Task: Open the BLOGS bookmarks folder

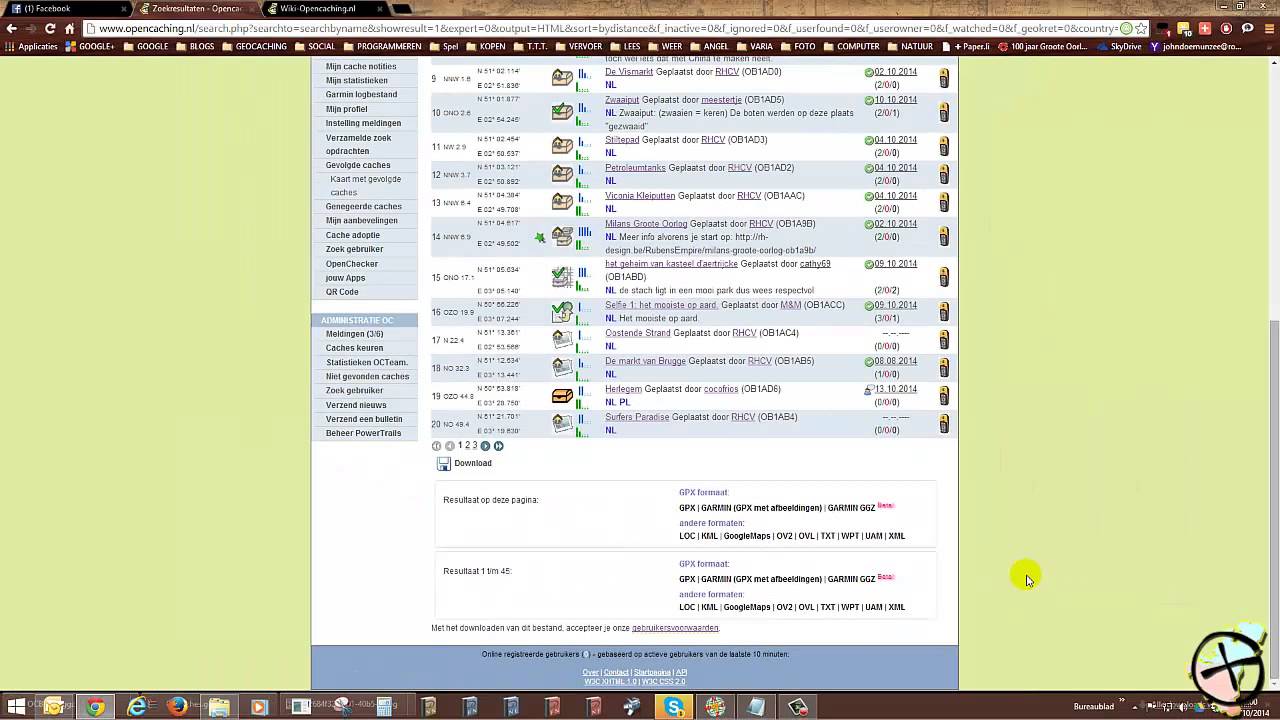Action: click(x=194, y=46)
